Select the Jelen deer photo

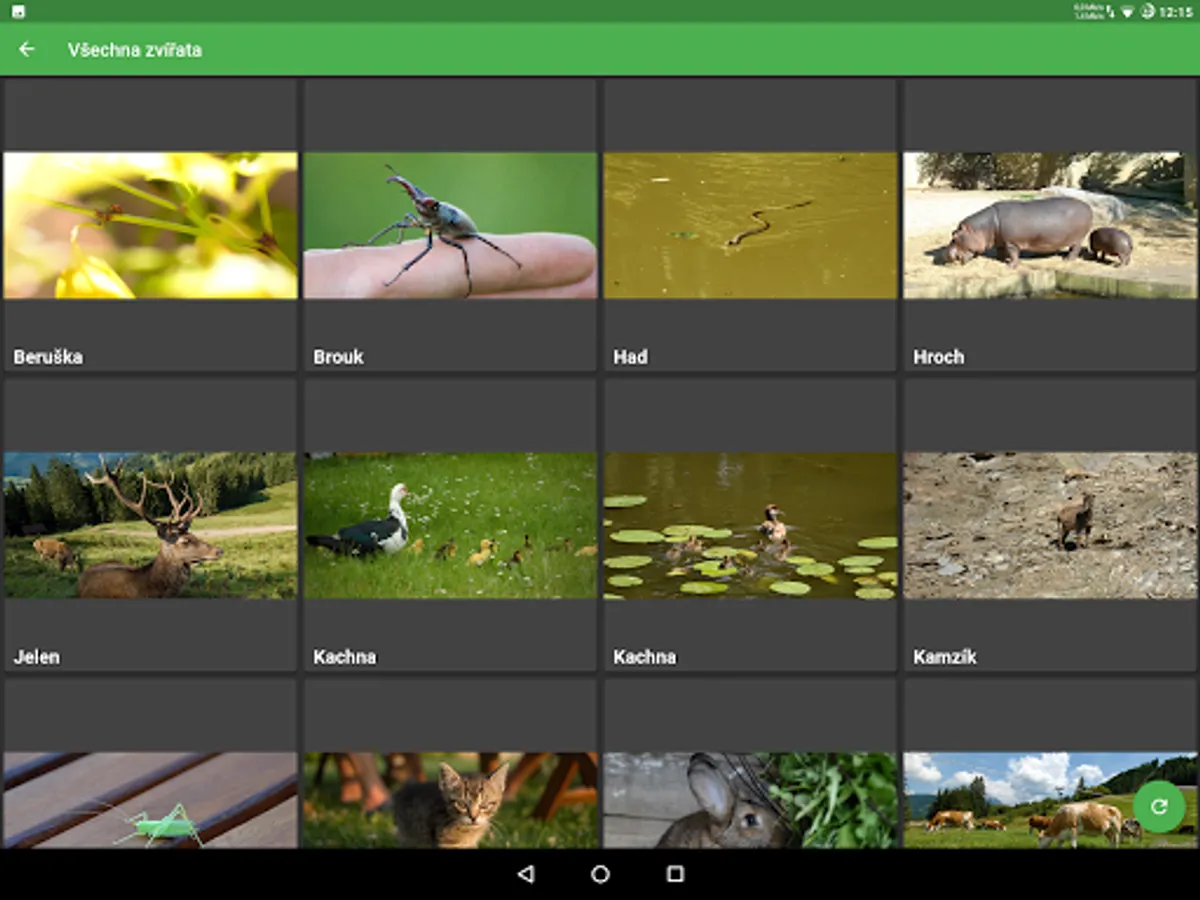(x=150, y=525)
